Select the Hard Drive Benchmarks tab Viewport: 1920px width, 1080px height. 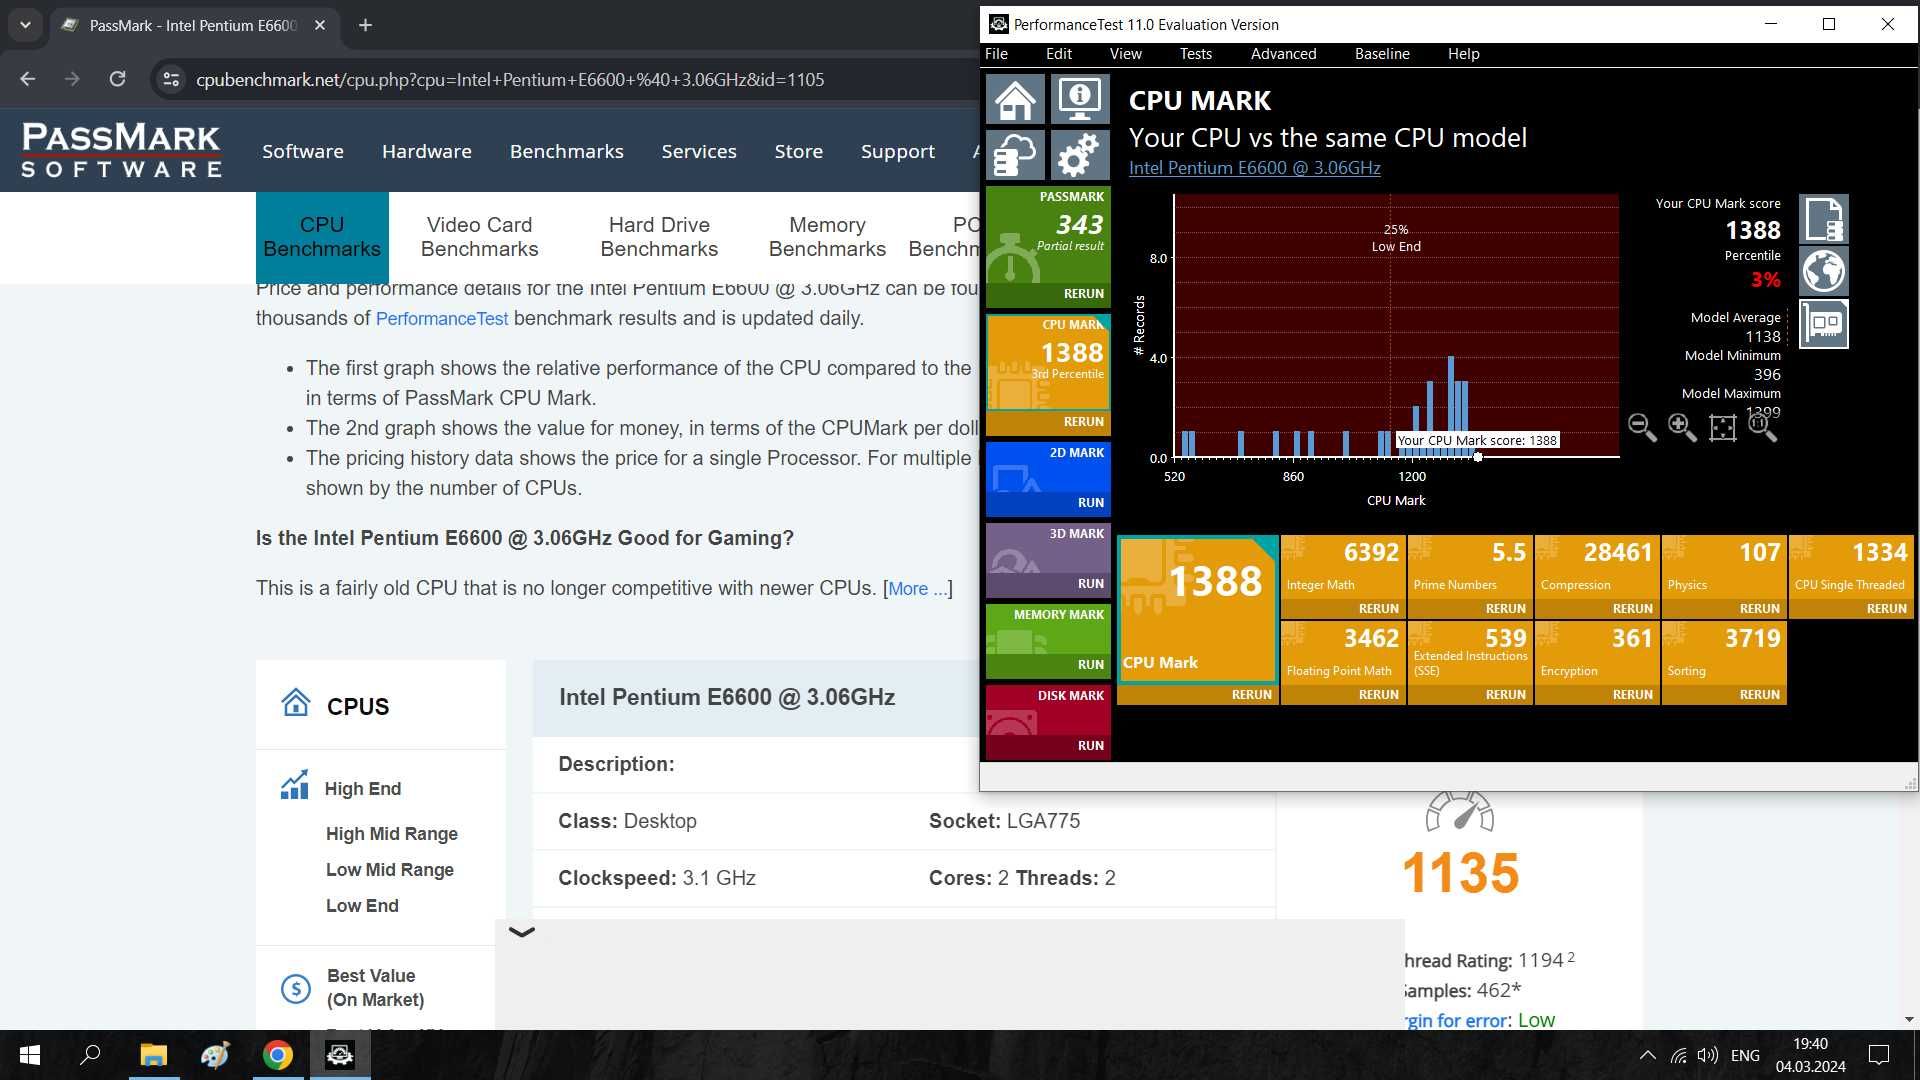[x=659, y=237]
